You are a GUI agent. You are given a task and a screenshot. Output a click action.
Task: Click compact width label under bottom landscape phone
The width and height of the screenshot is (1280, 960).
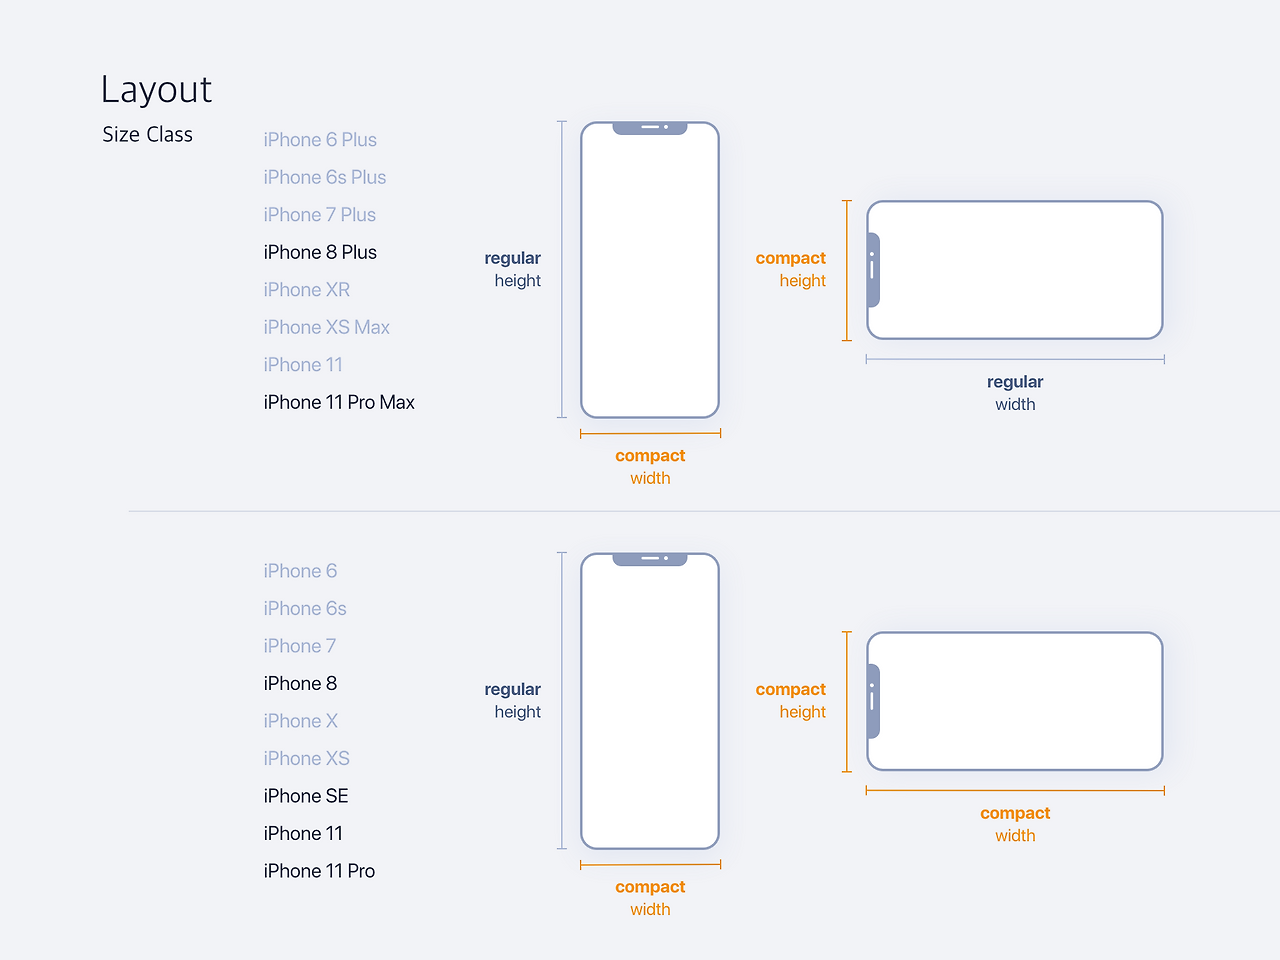tap(1015, 824)
